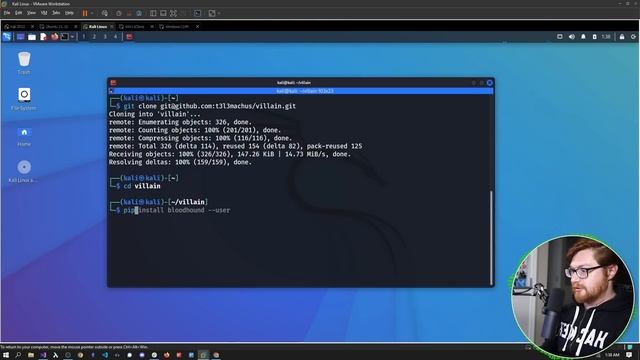Close the last Windows VM tab
The height and width of the screenshot is (360, 640).
pos(198,27)
